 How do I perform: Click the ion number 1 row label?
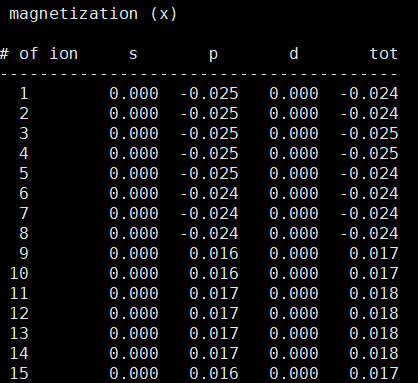pos(24,93)
